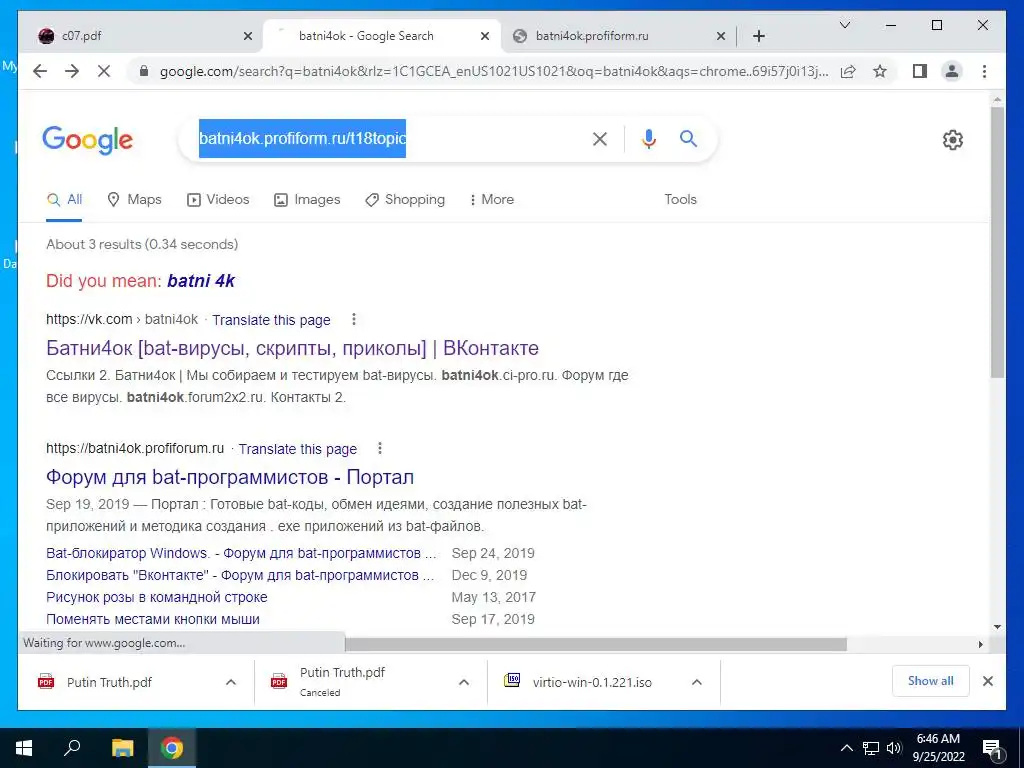Open options for the vk.com result
The height and width of the screenshot is (768, 1024).
point(354,319)
